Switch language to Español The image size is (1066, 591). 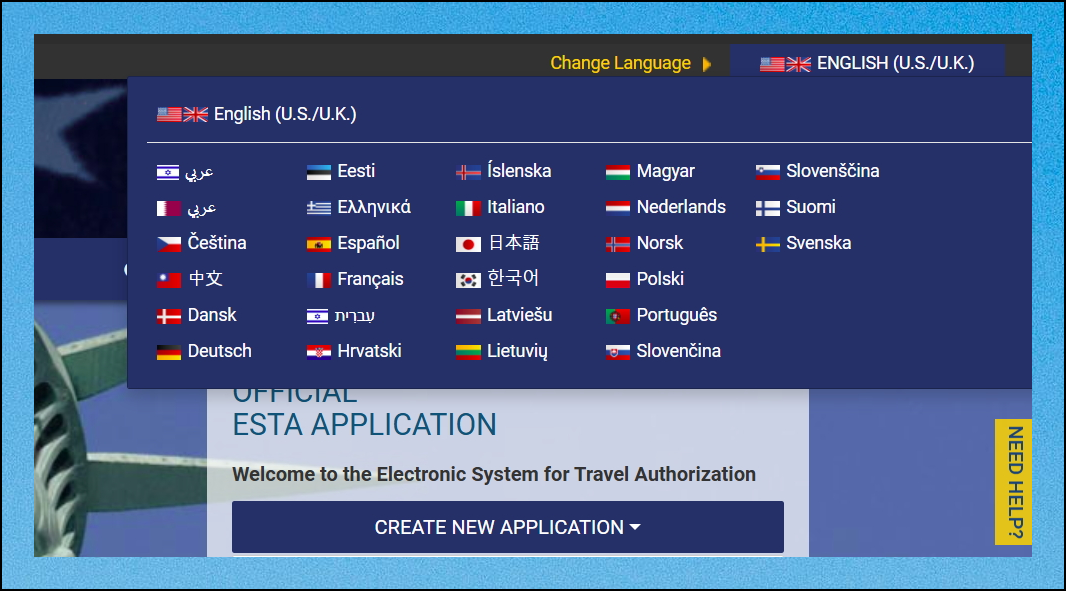coord(368,243)
